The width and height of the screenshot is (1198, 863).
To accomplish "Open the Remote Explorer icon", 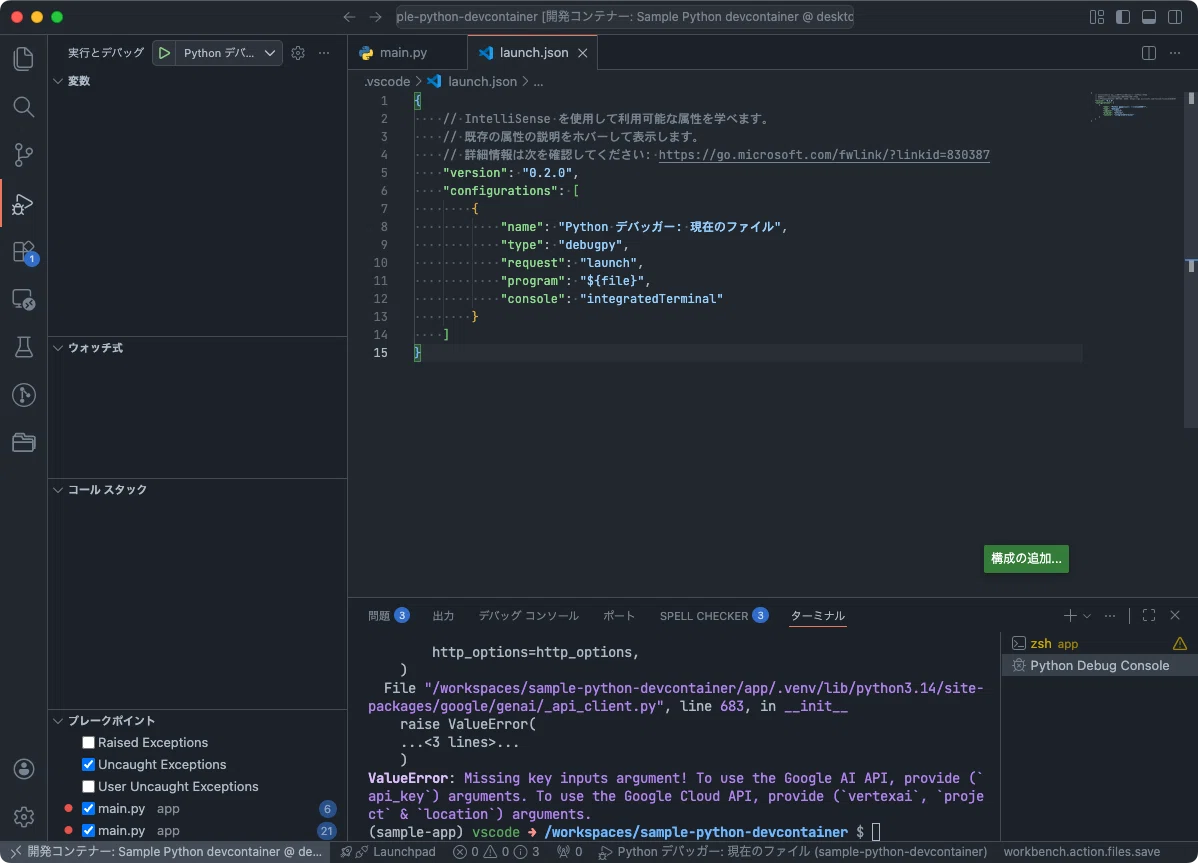I will [24, 299].
